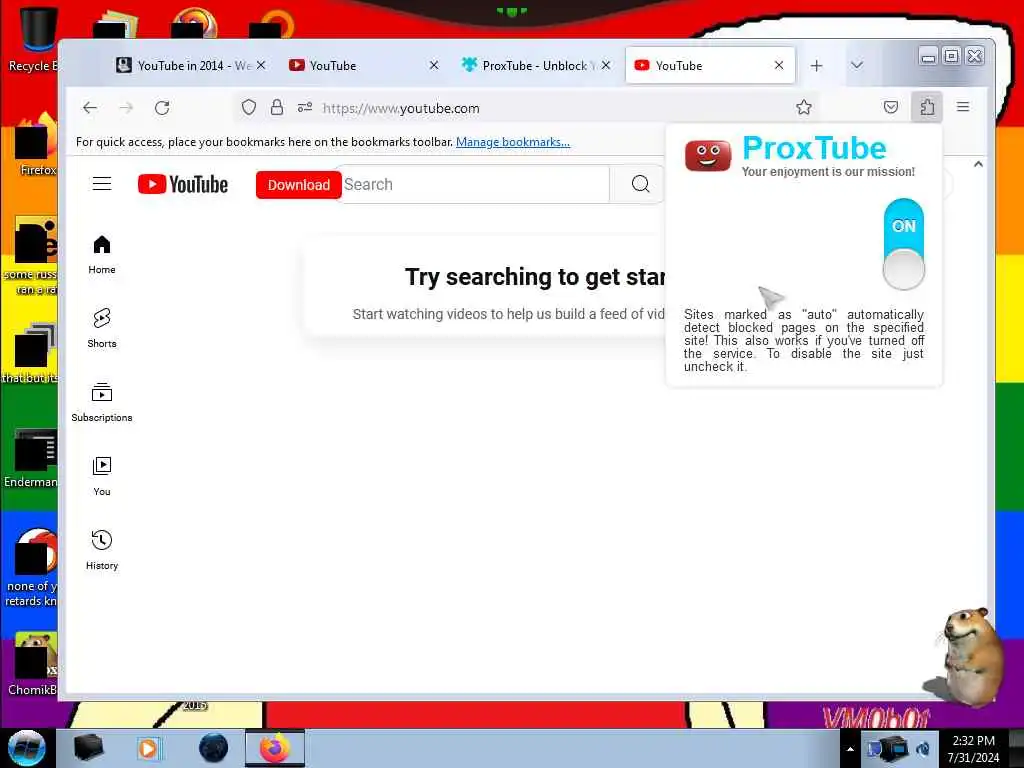Click the up arrow at page scrollbar top
Viewport: 1024px width, 768px height.
pyautogui.click(x=978, y=165)
